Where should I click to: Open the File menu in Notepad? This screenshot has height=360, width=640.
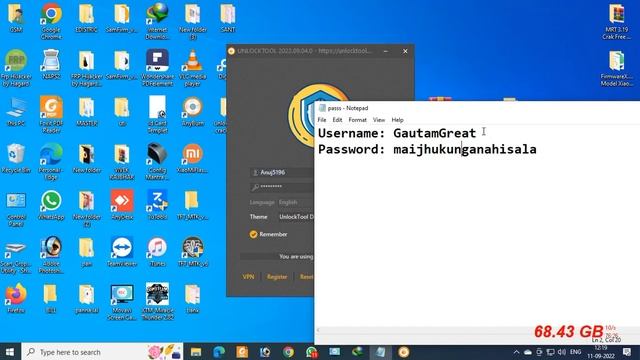(x=322, y=120)
